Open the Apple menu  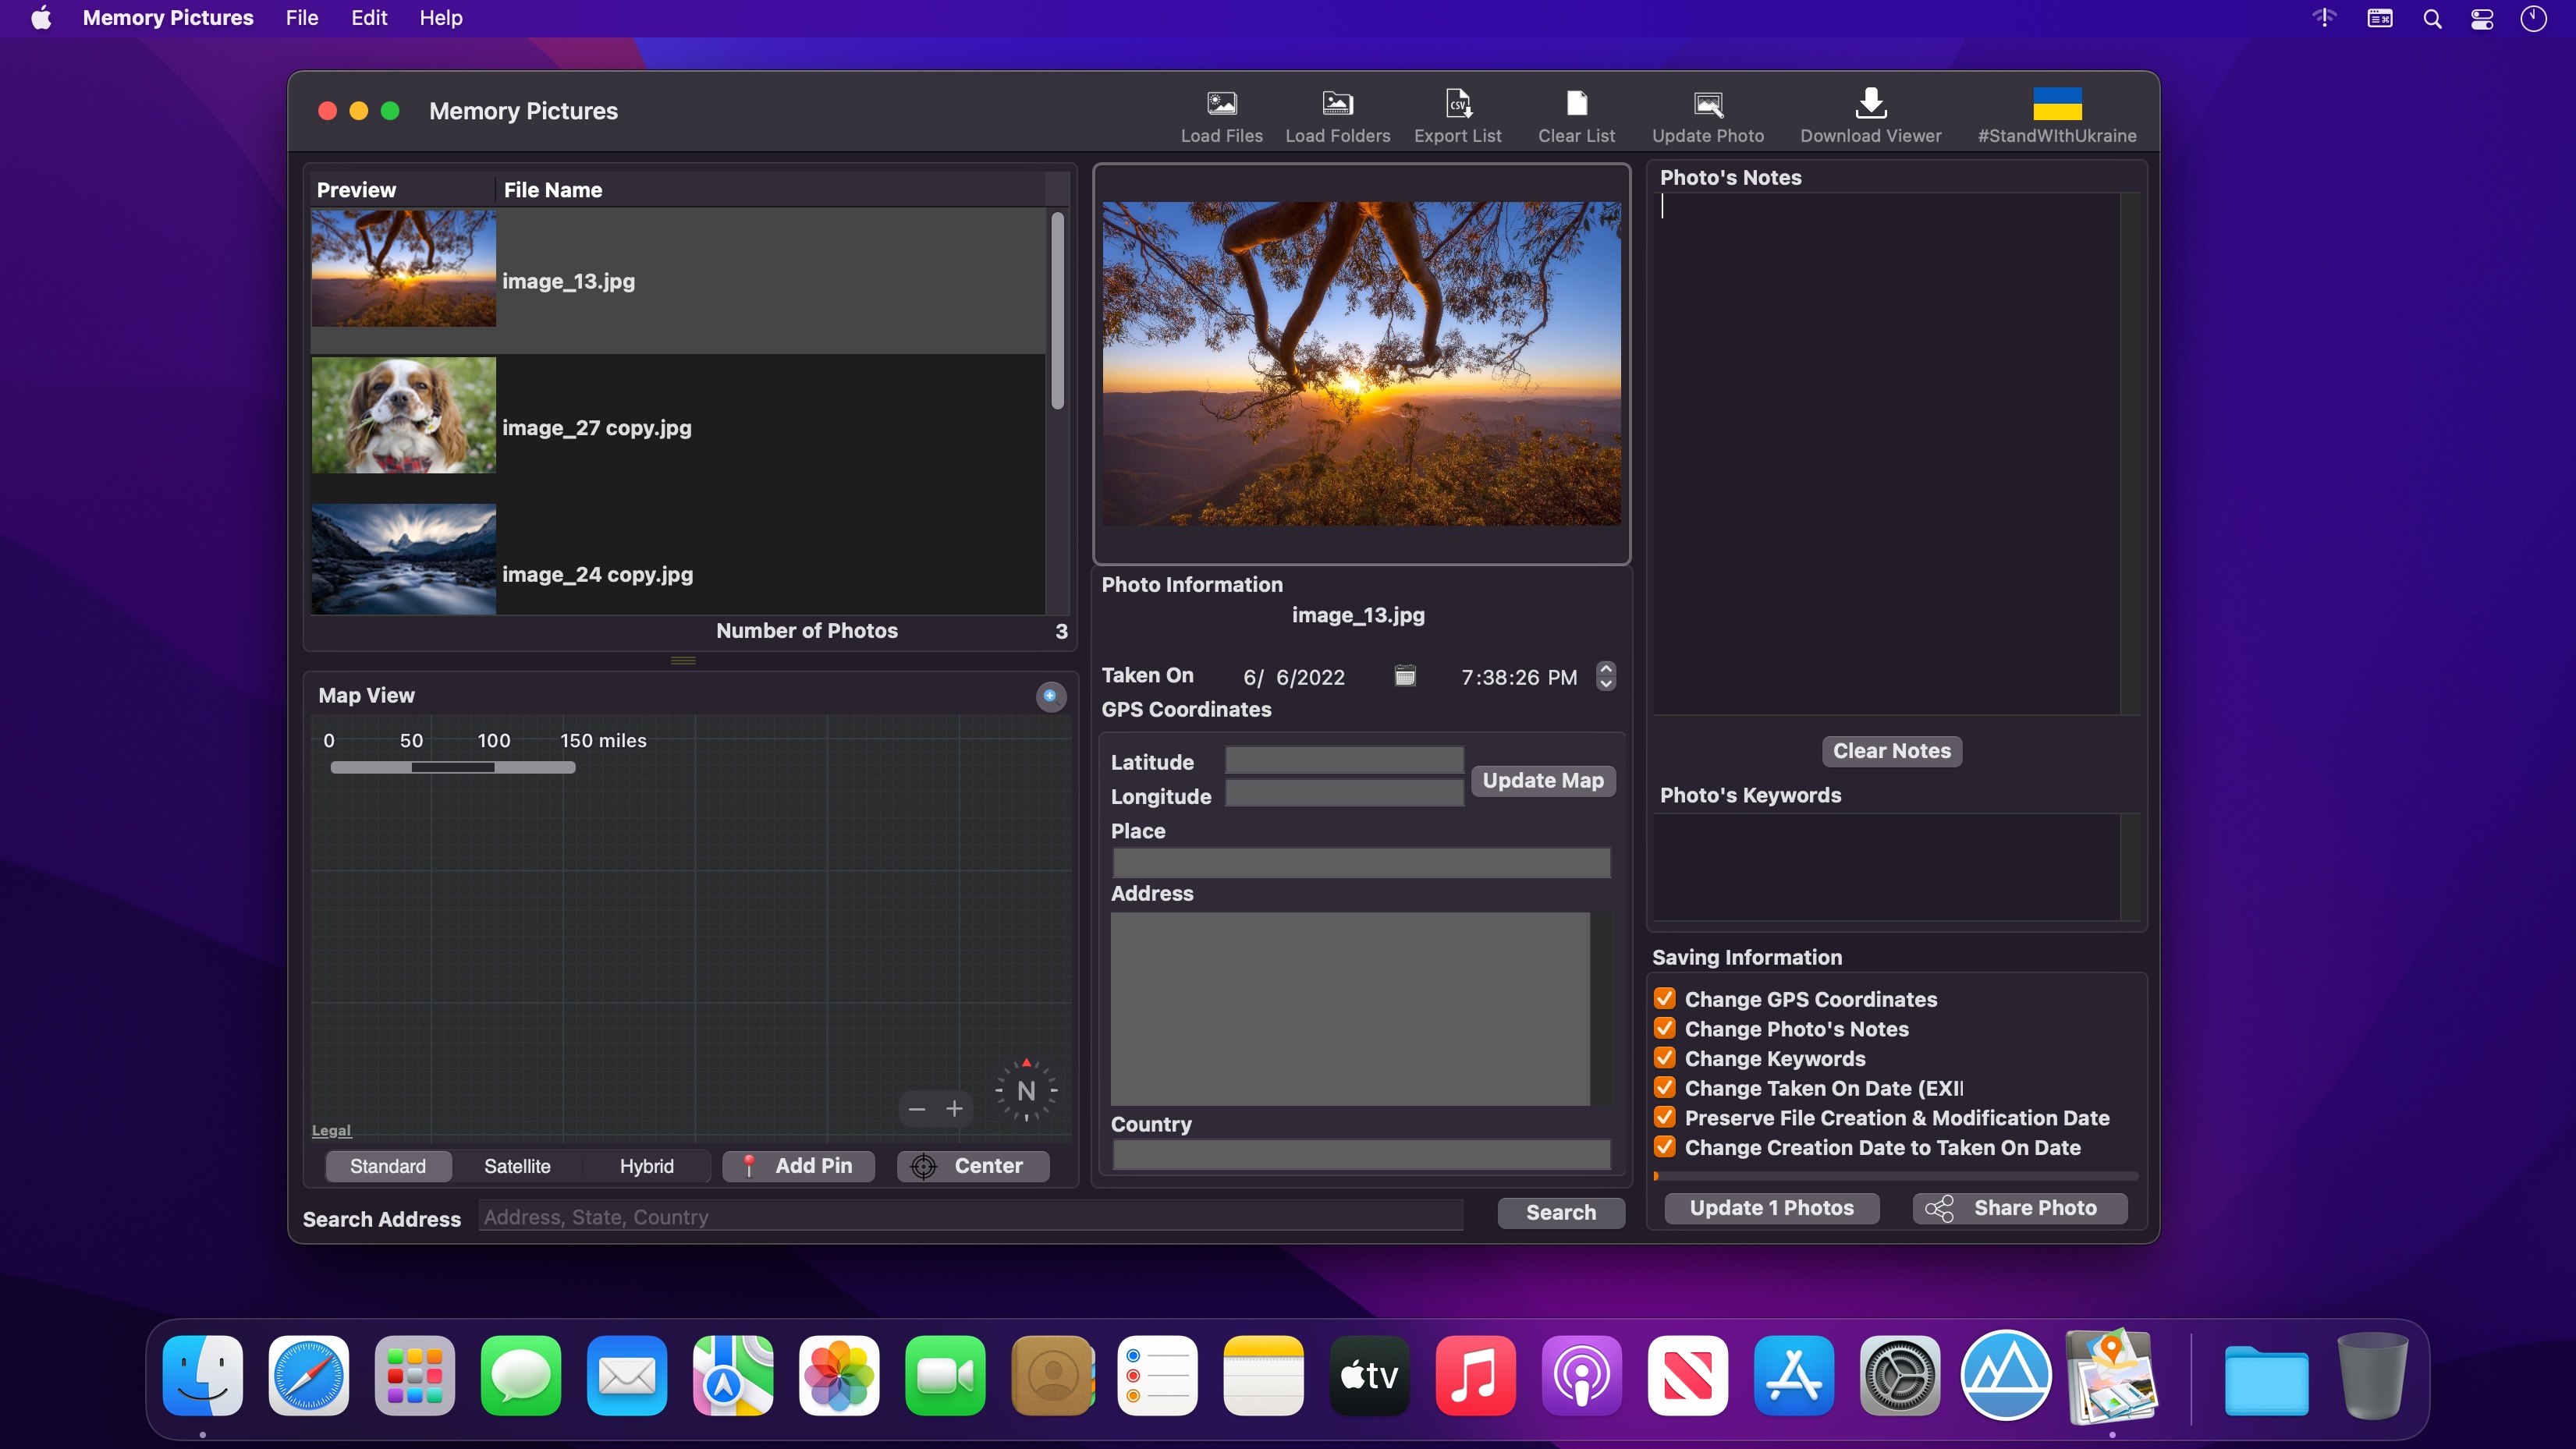[41, 18]
